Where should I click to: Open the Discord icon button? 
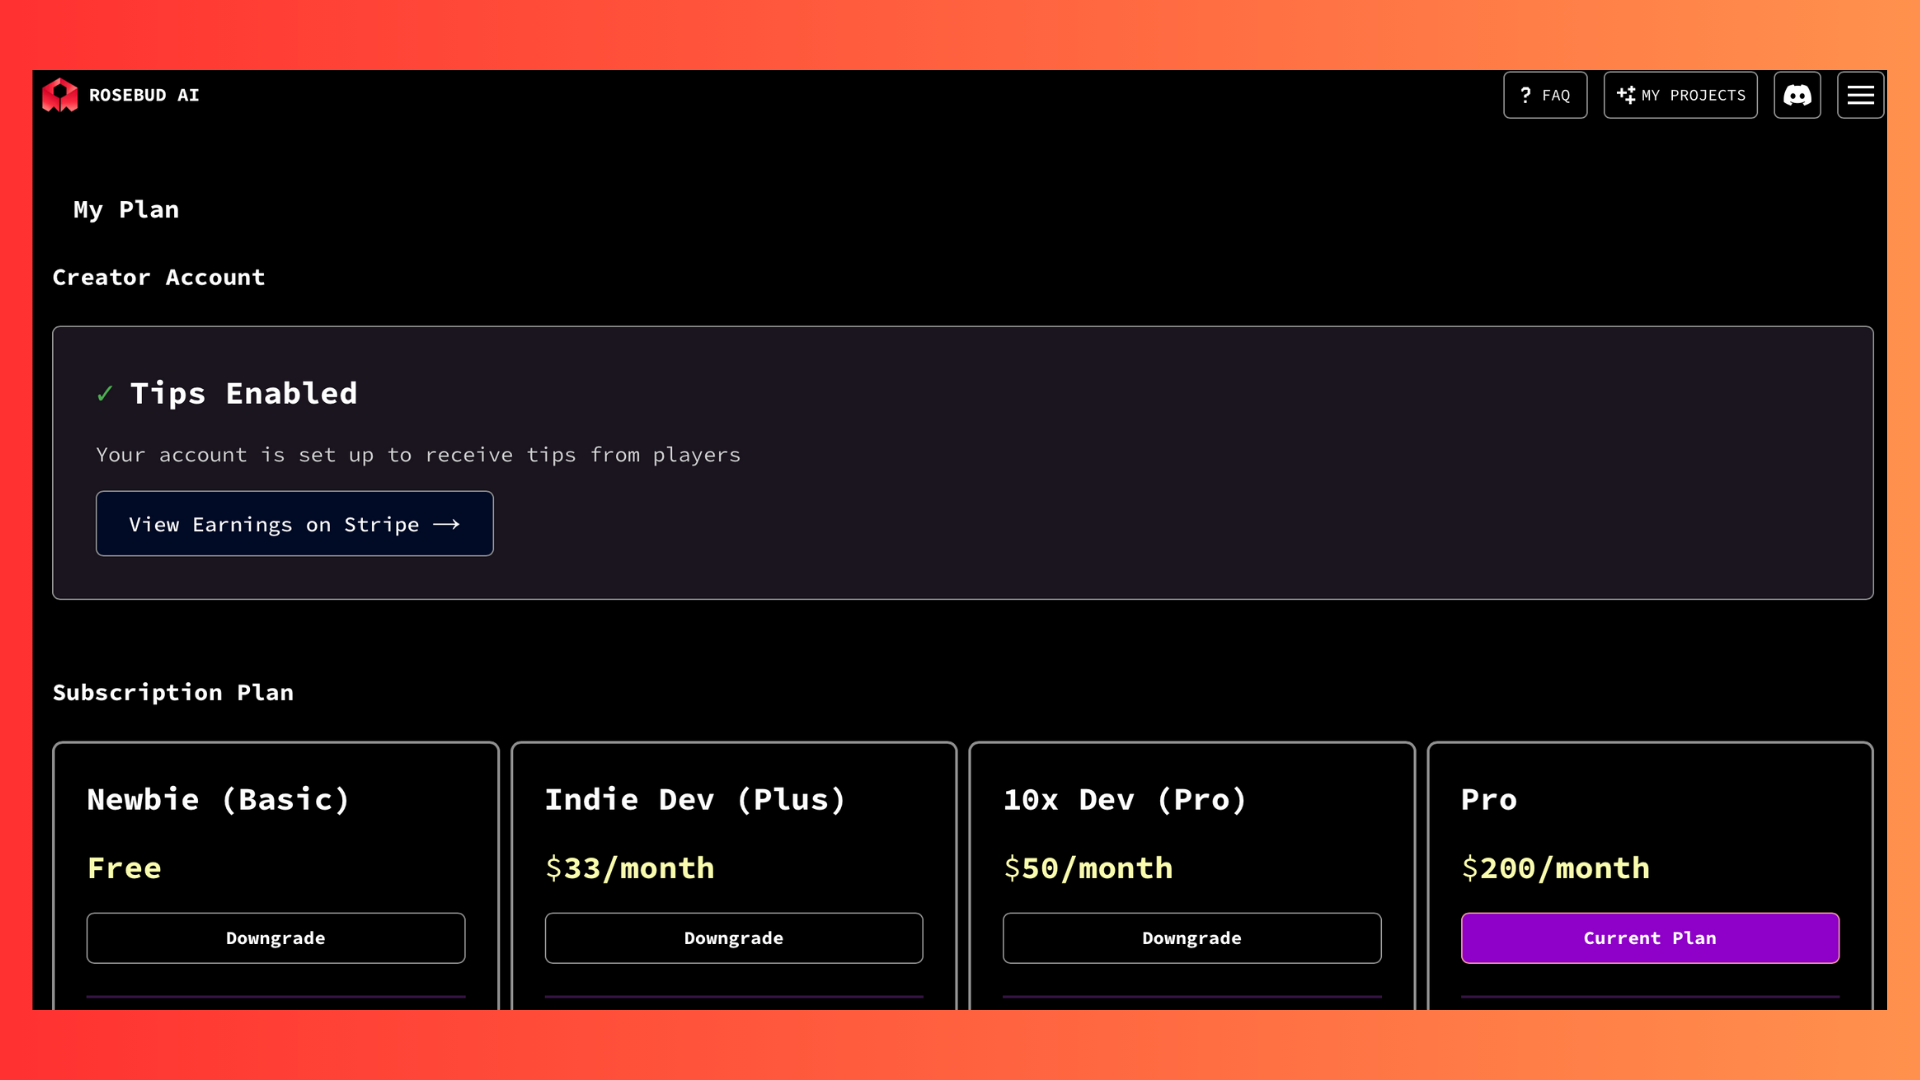tap(1797, 95)
